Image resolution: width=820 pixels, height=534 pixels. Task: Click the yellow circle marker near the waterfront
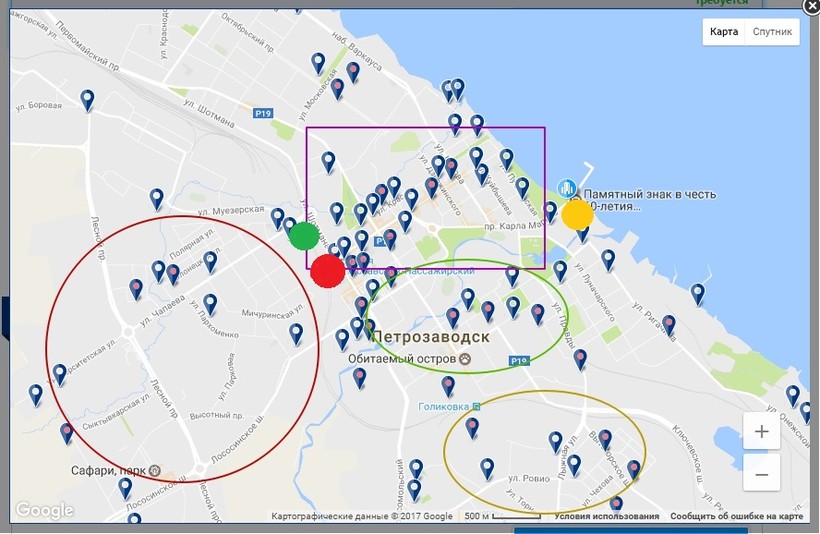(577, 214)
